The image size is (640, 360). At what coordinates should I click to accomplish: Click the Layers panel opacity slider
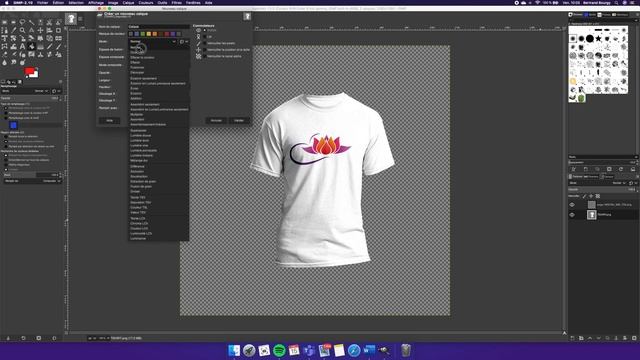[602, 189]
